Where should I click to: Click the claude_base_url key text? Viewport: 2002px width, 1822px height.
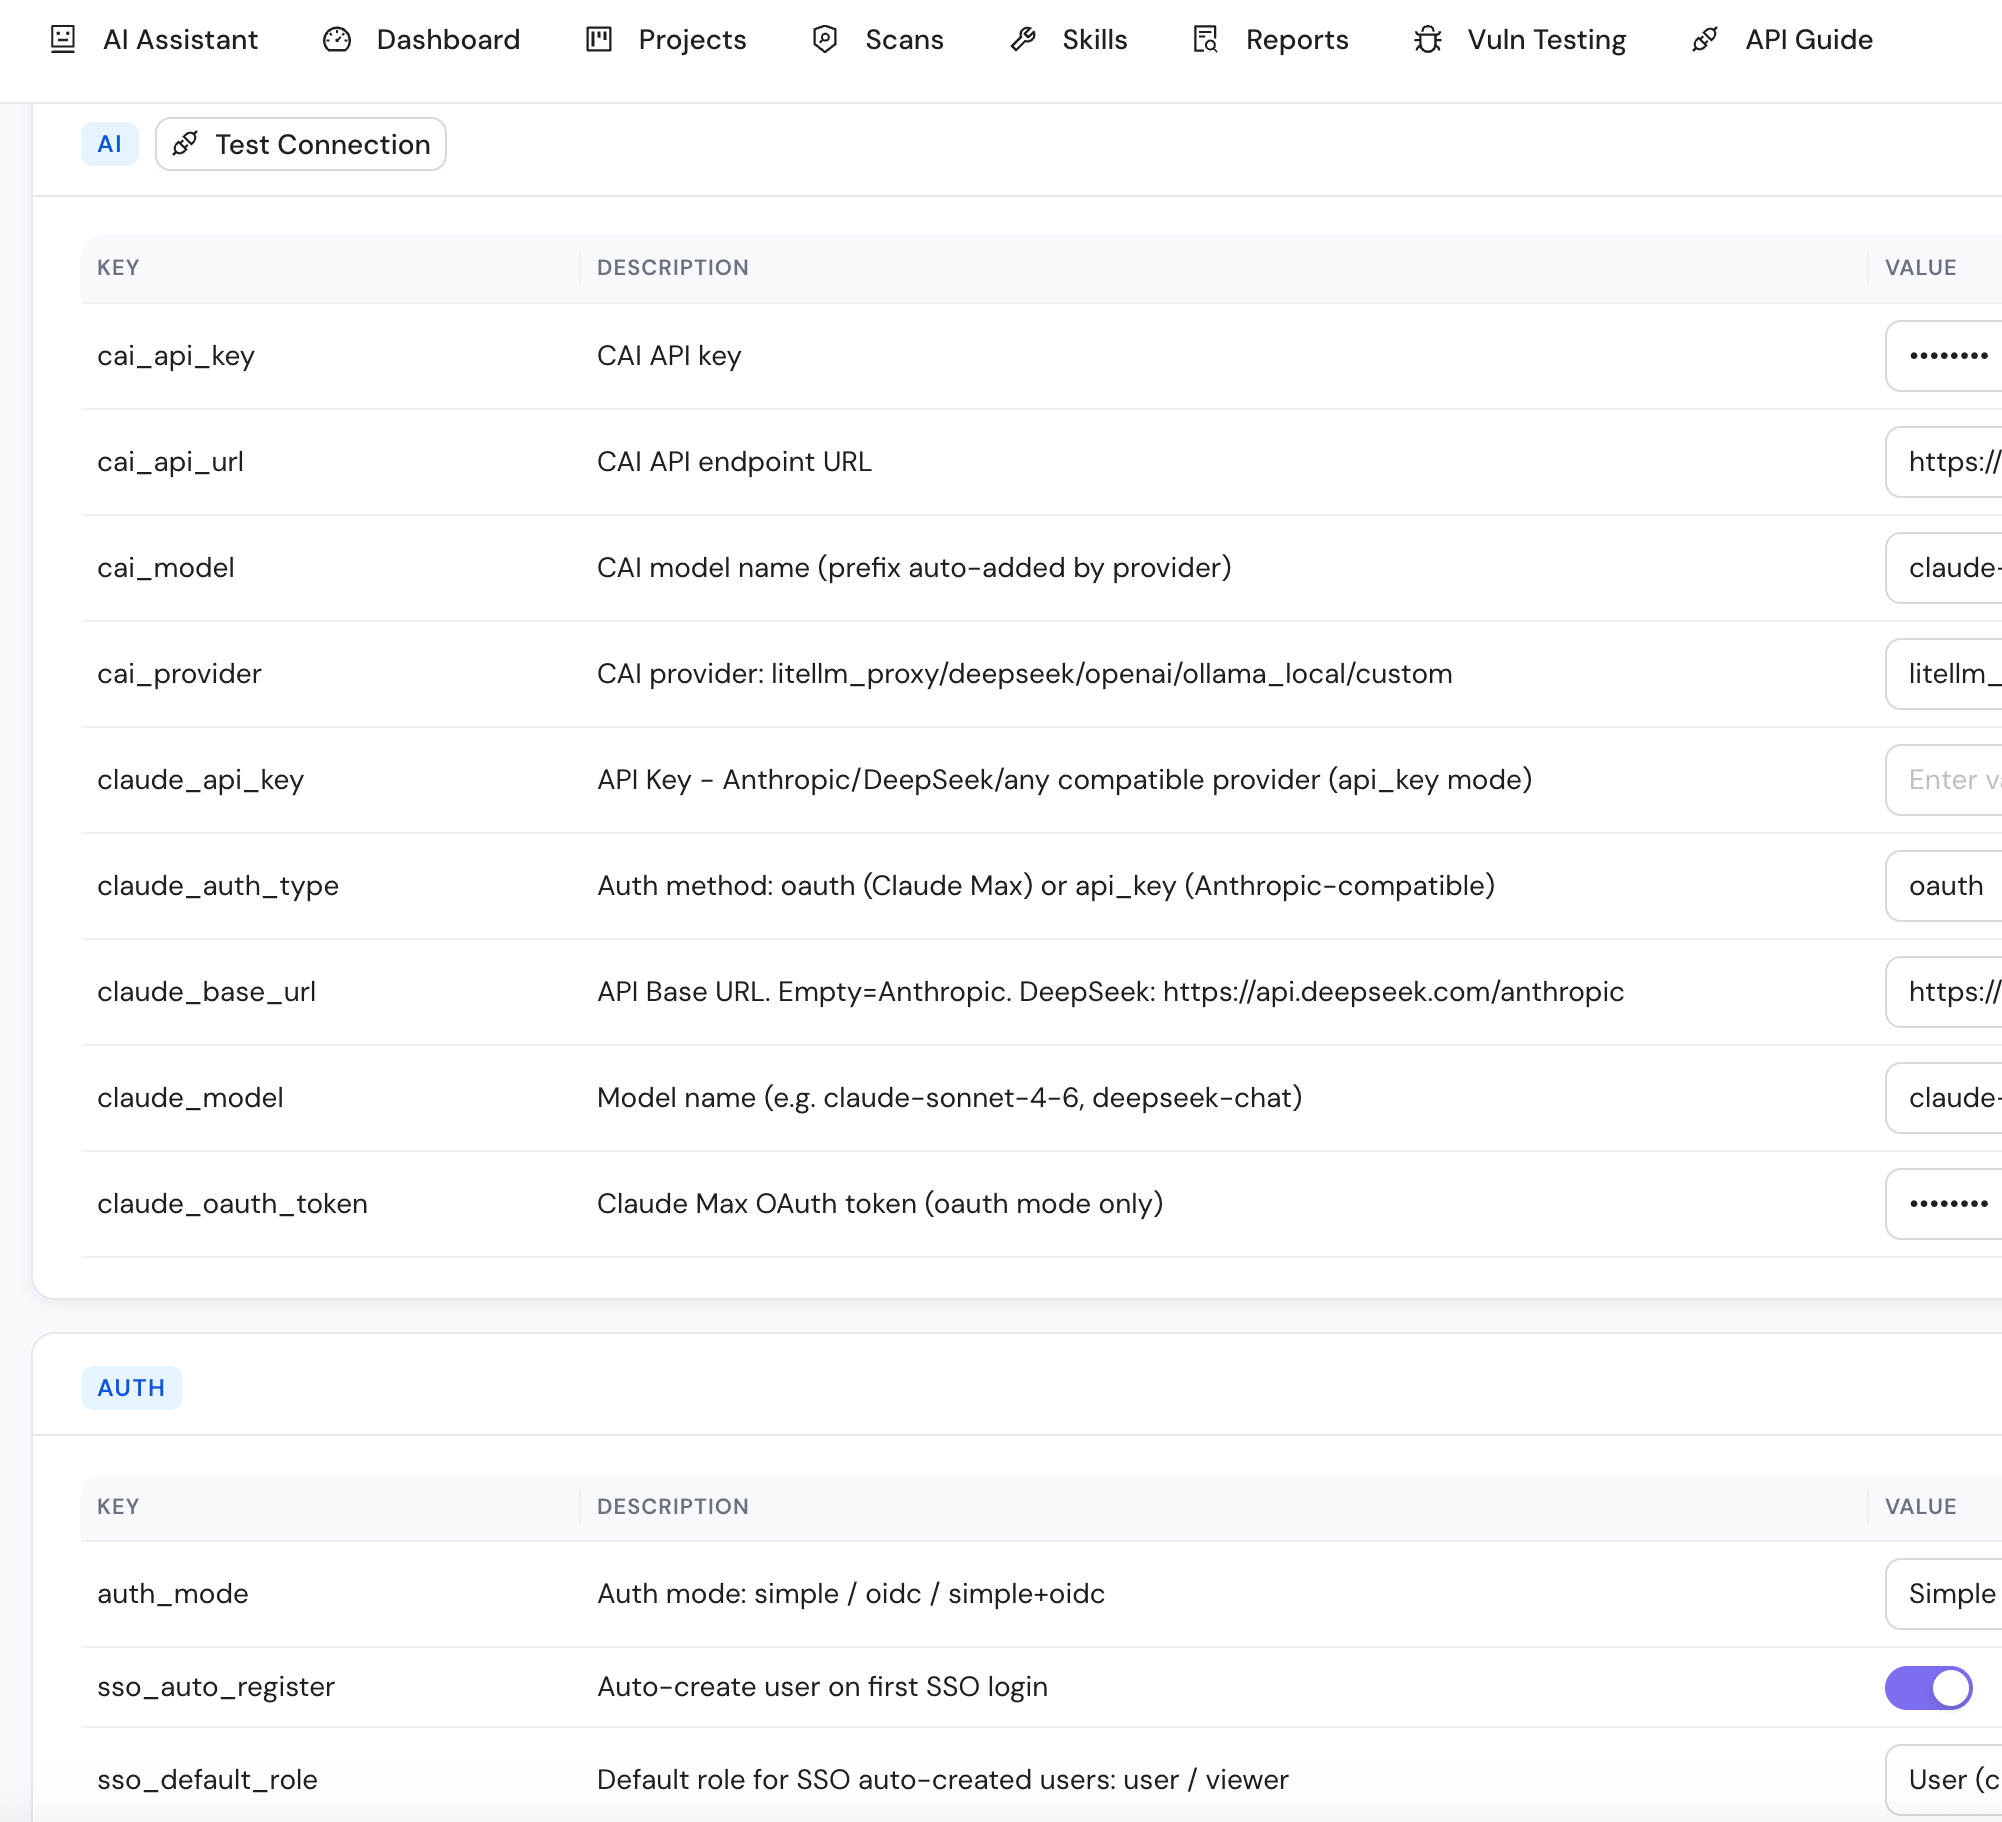coord(206,992)
